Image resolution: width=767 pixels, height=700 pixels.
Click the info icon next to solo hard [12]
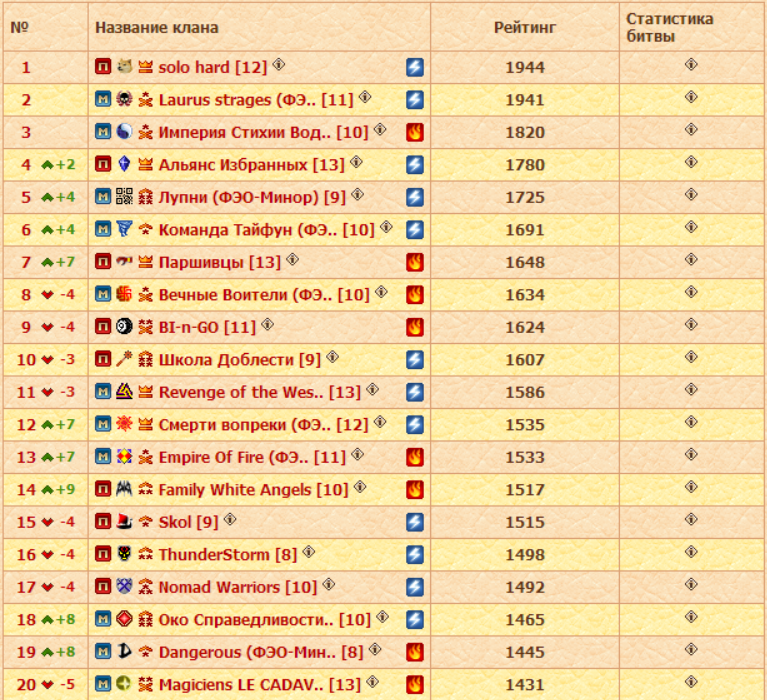tap(279, 65)
